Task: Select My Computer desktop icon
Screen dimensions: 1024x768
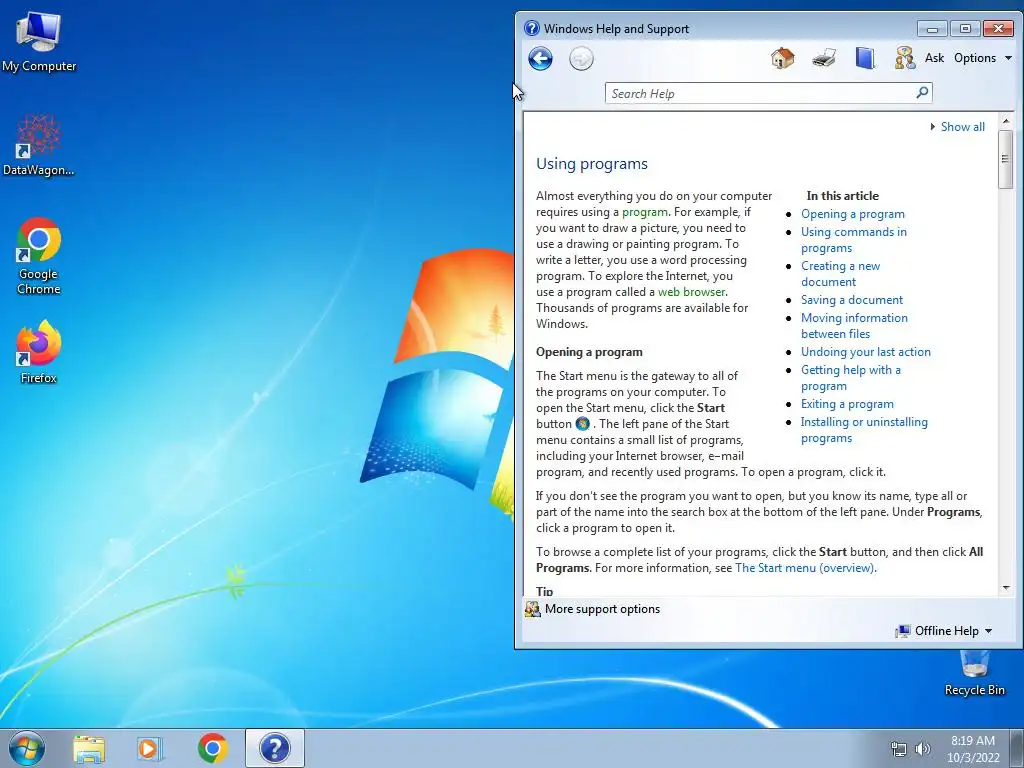Action: pyautogui.click(x=39, y=41)
